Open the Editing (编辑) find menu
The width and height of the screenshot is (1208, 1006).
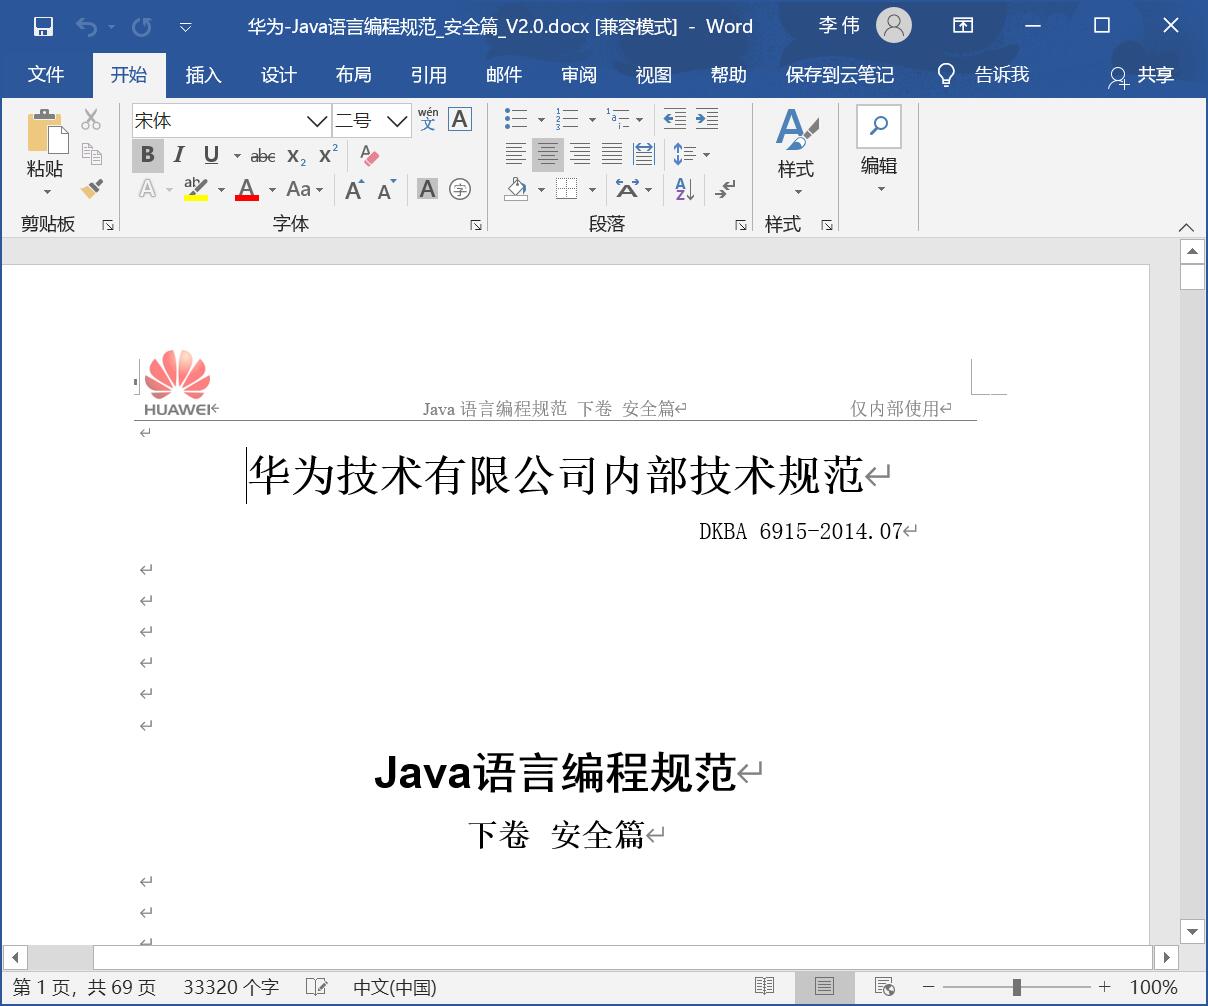pos(879,150)
